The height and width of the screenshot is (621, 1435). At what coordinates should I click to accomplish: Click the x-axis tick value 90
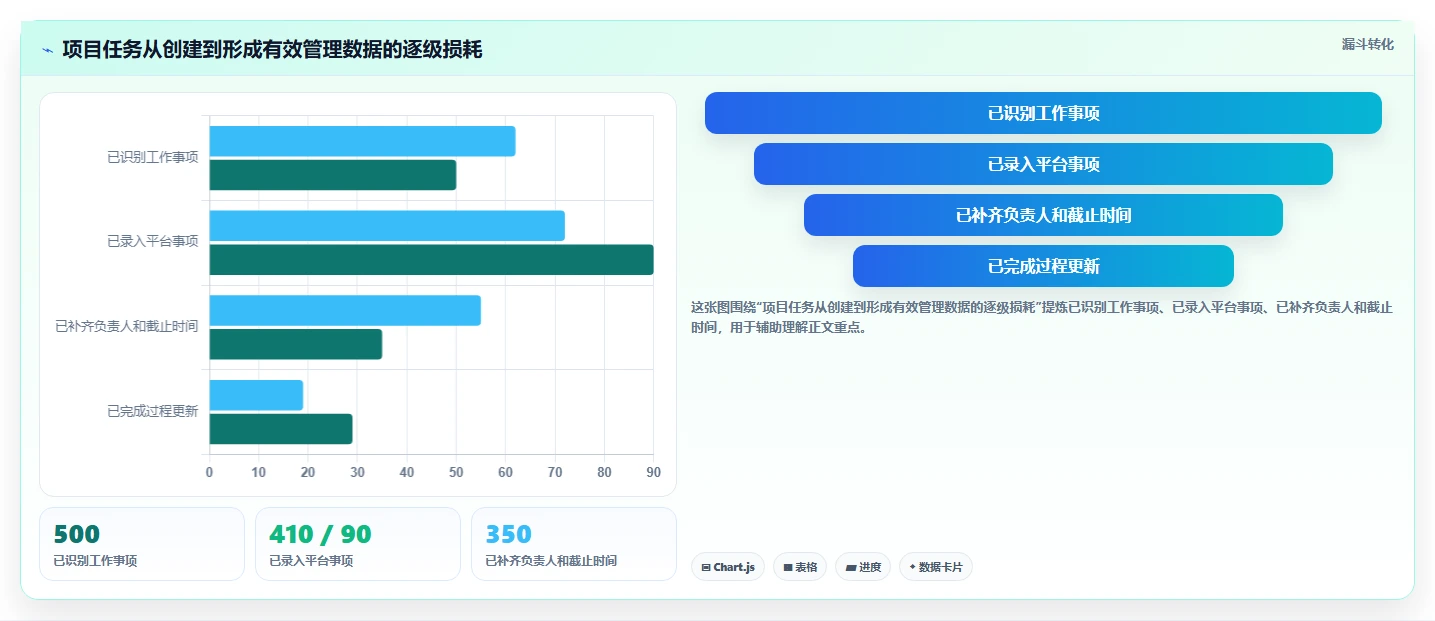pyautogui.click(x=653, y=472)
